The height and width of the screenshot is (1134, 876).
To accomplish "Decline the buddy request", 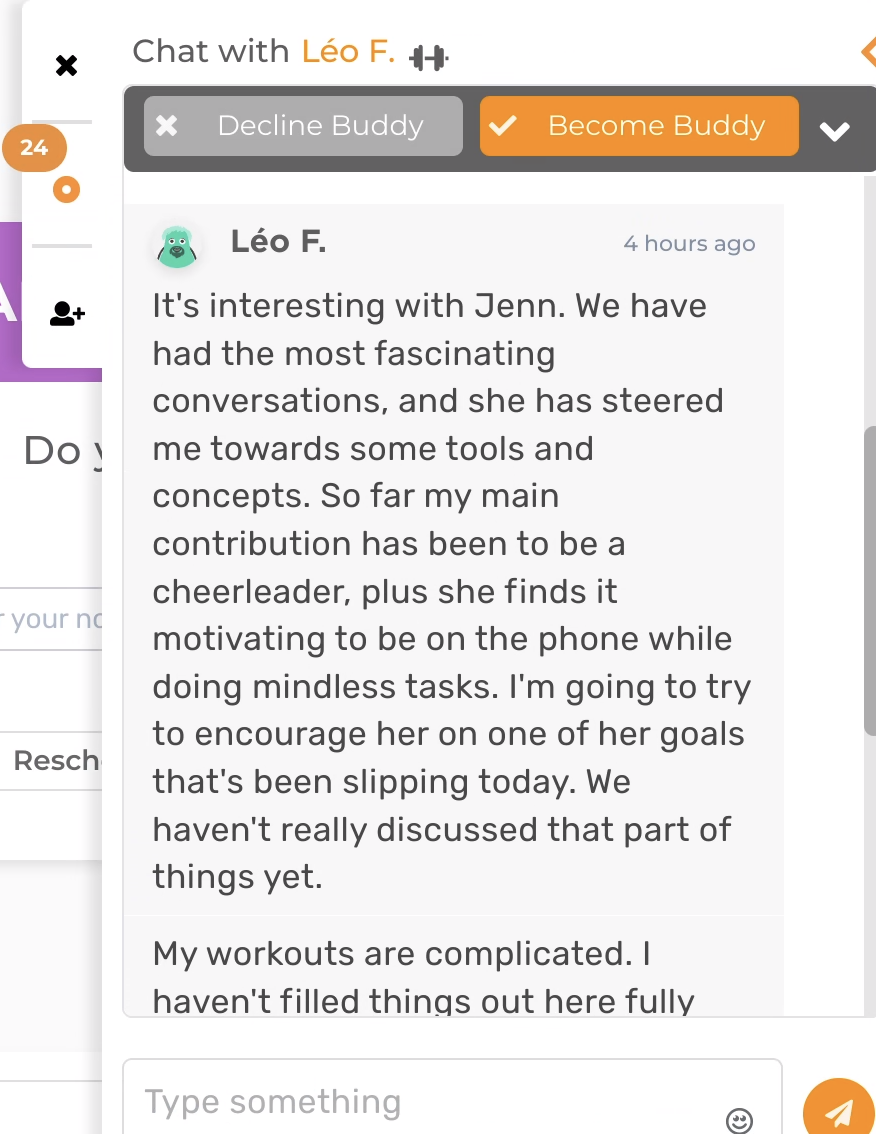I will (303, 126).
